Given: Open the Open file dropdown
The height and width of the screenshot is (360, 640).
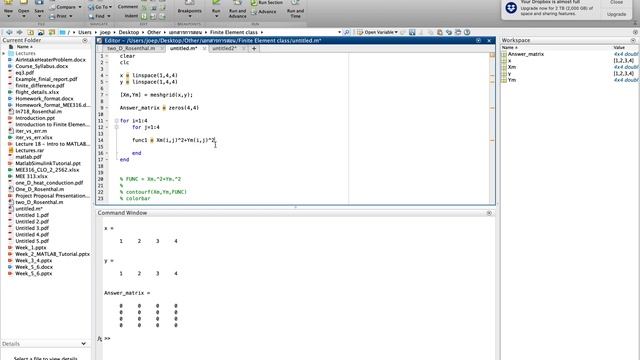Looking at the screenshot, I should (24, 16).
